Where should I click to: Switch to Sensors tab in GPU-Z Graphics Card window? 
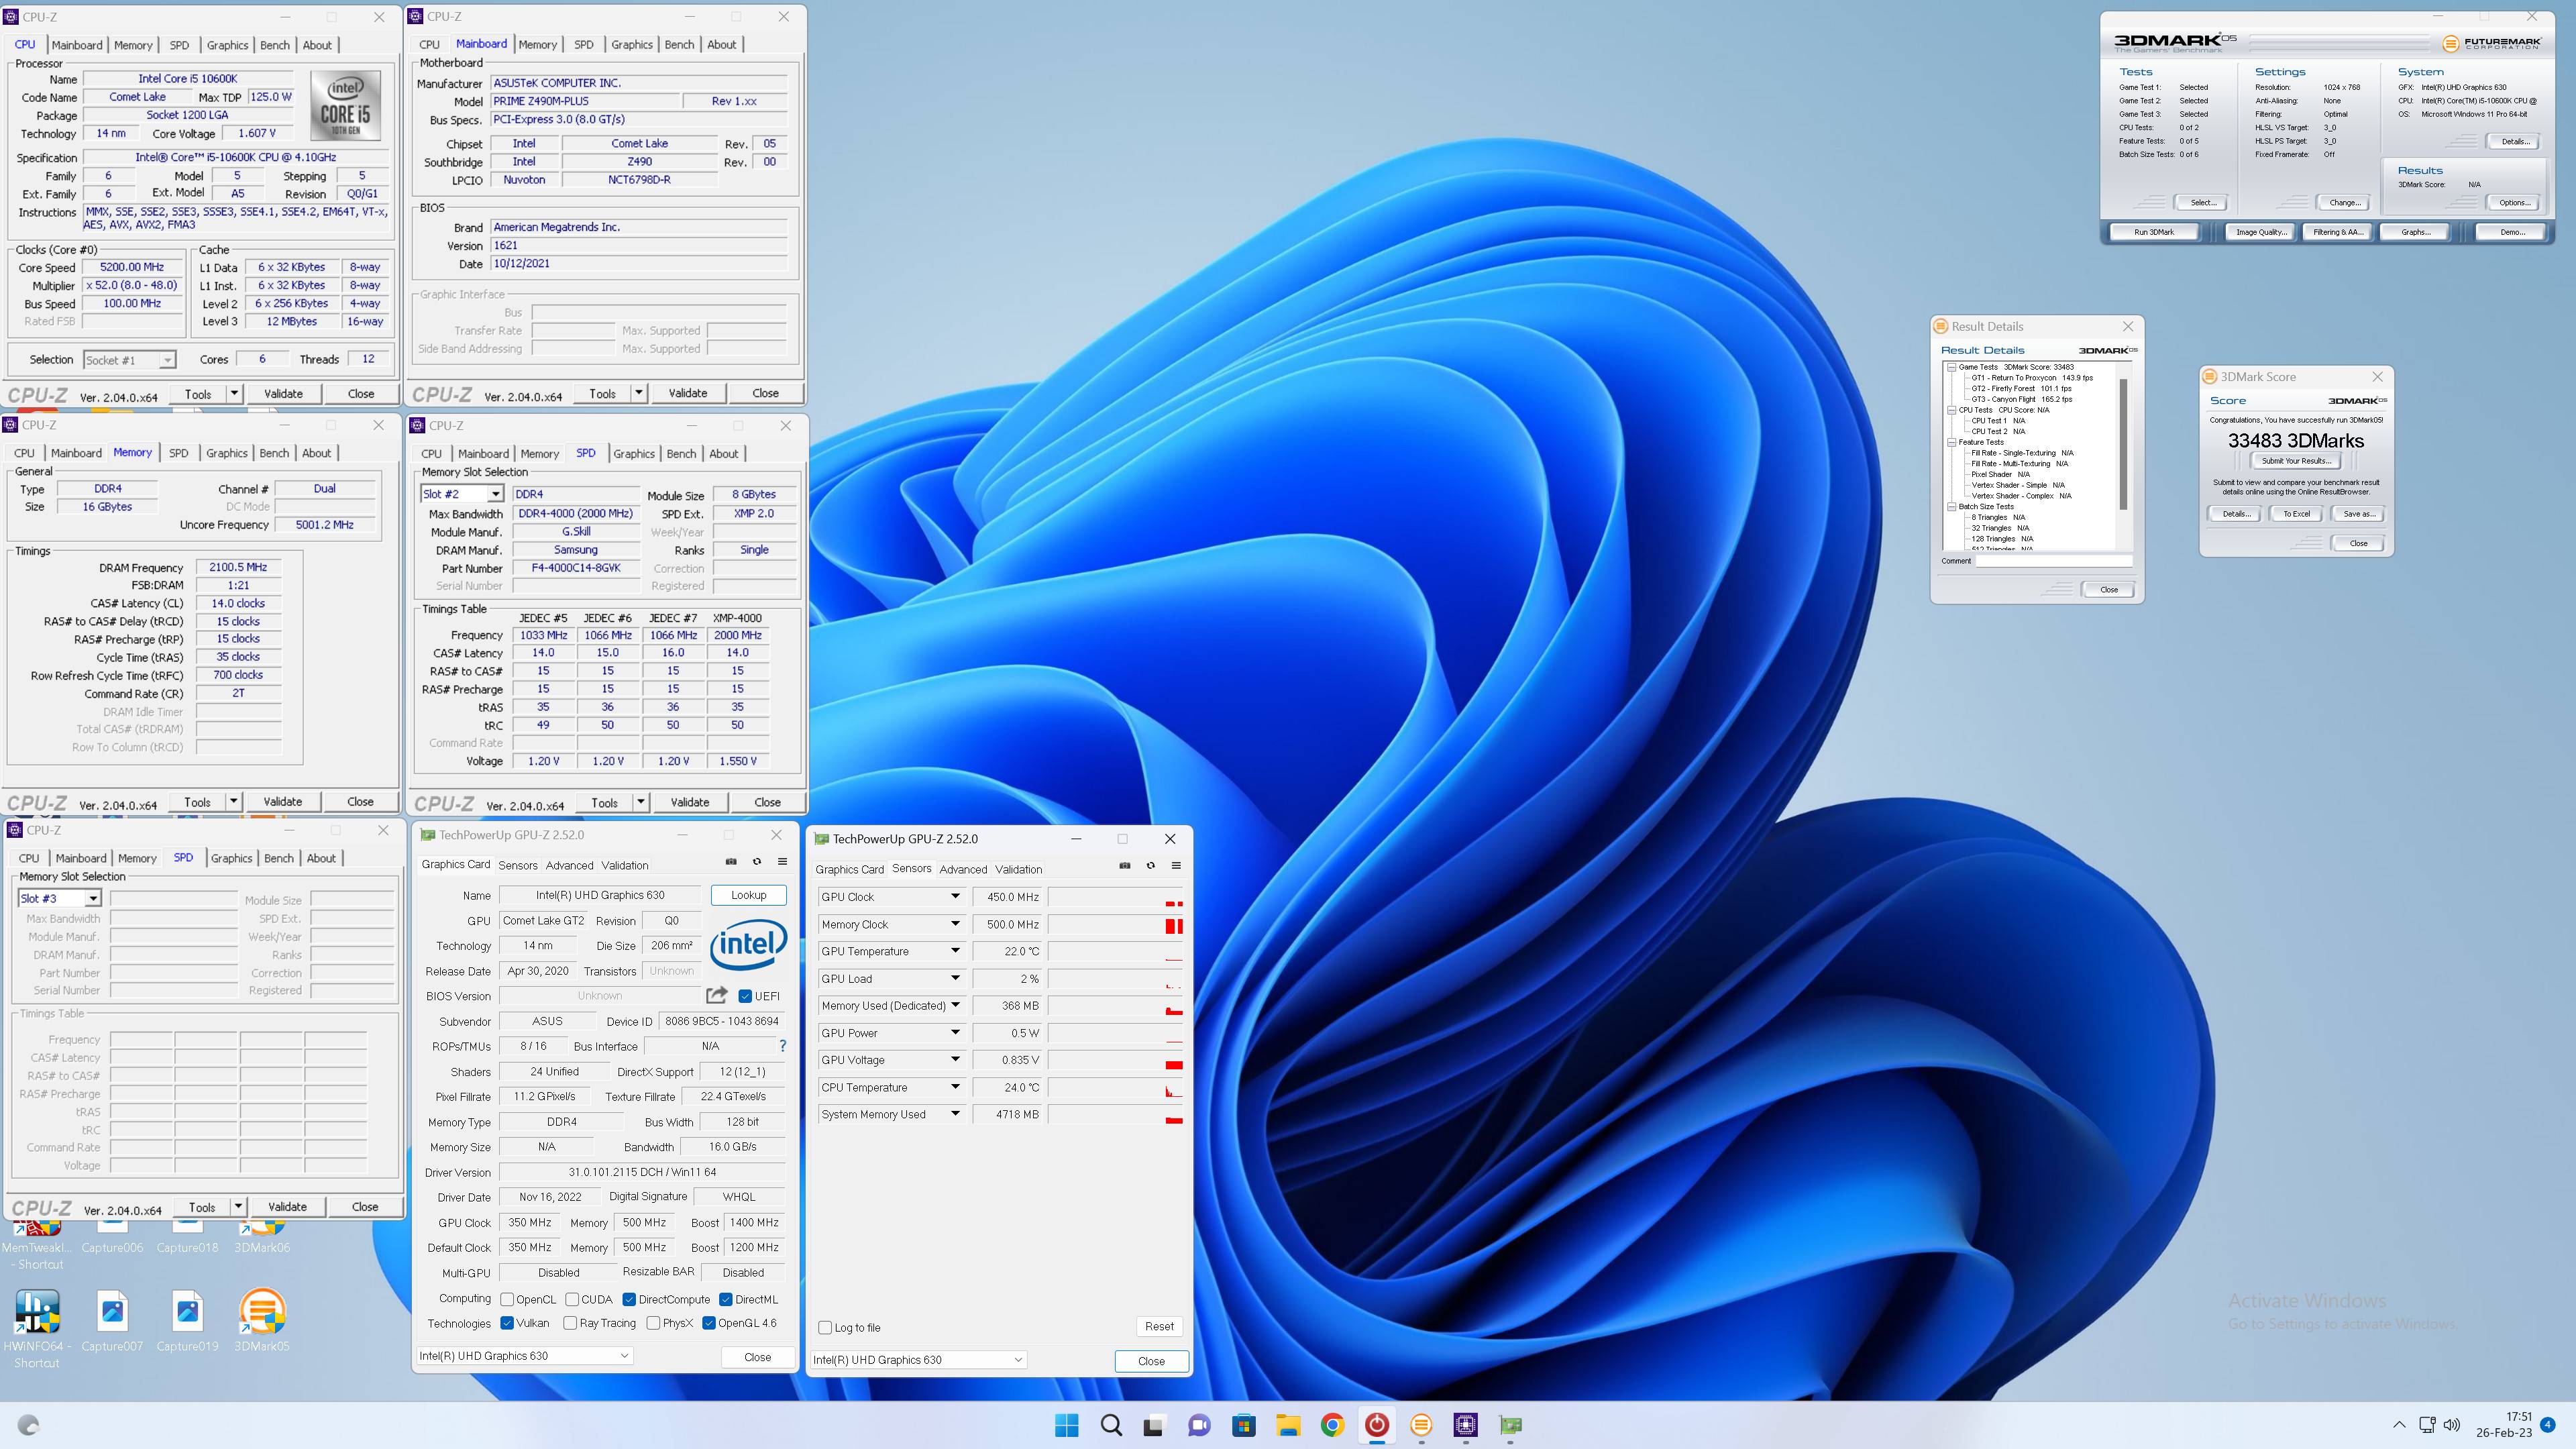[x=518, y=865]
